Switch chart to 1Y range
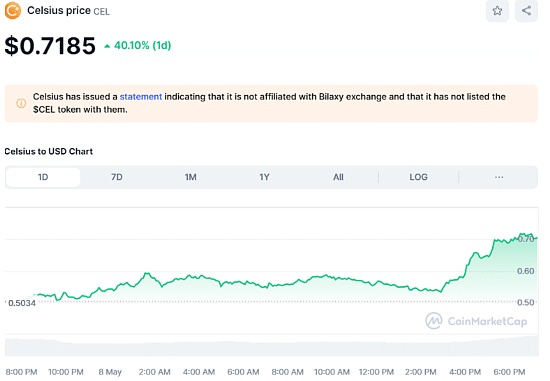 264,177
